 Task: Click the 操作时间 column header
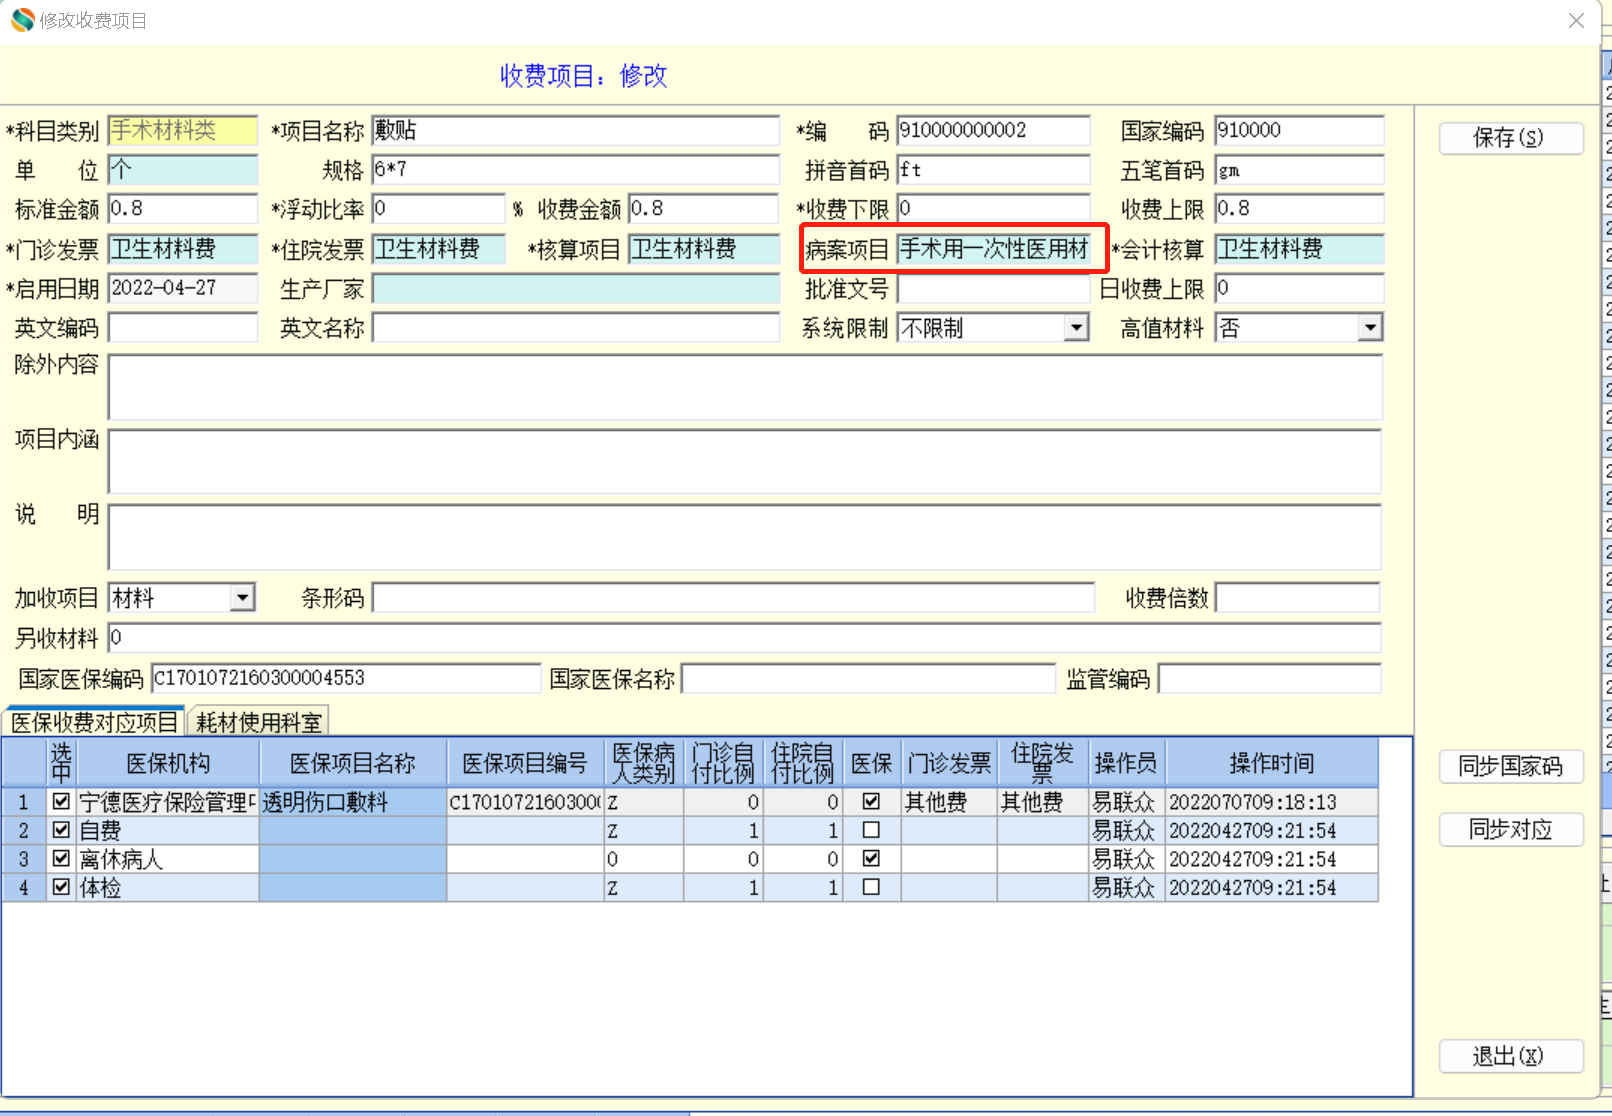tap(1272, 763)
